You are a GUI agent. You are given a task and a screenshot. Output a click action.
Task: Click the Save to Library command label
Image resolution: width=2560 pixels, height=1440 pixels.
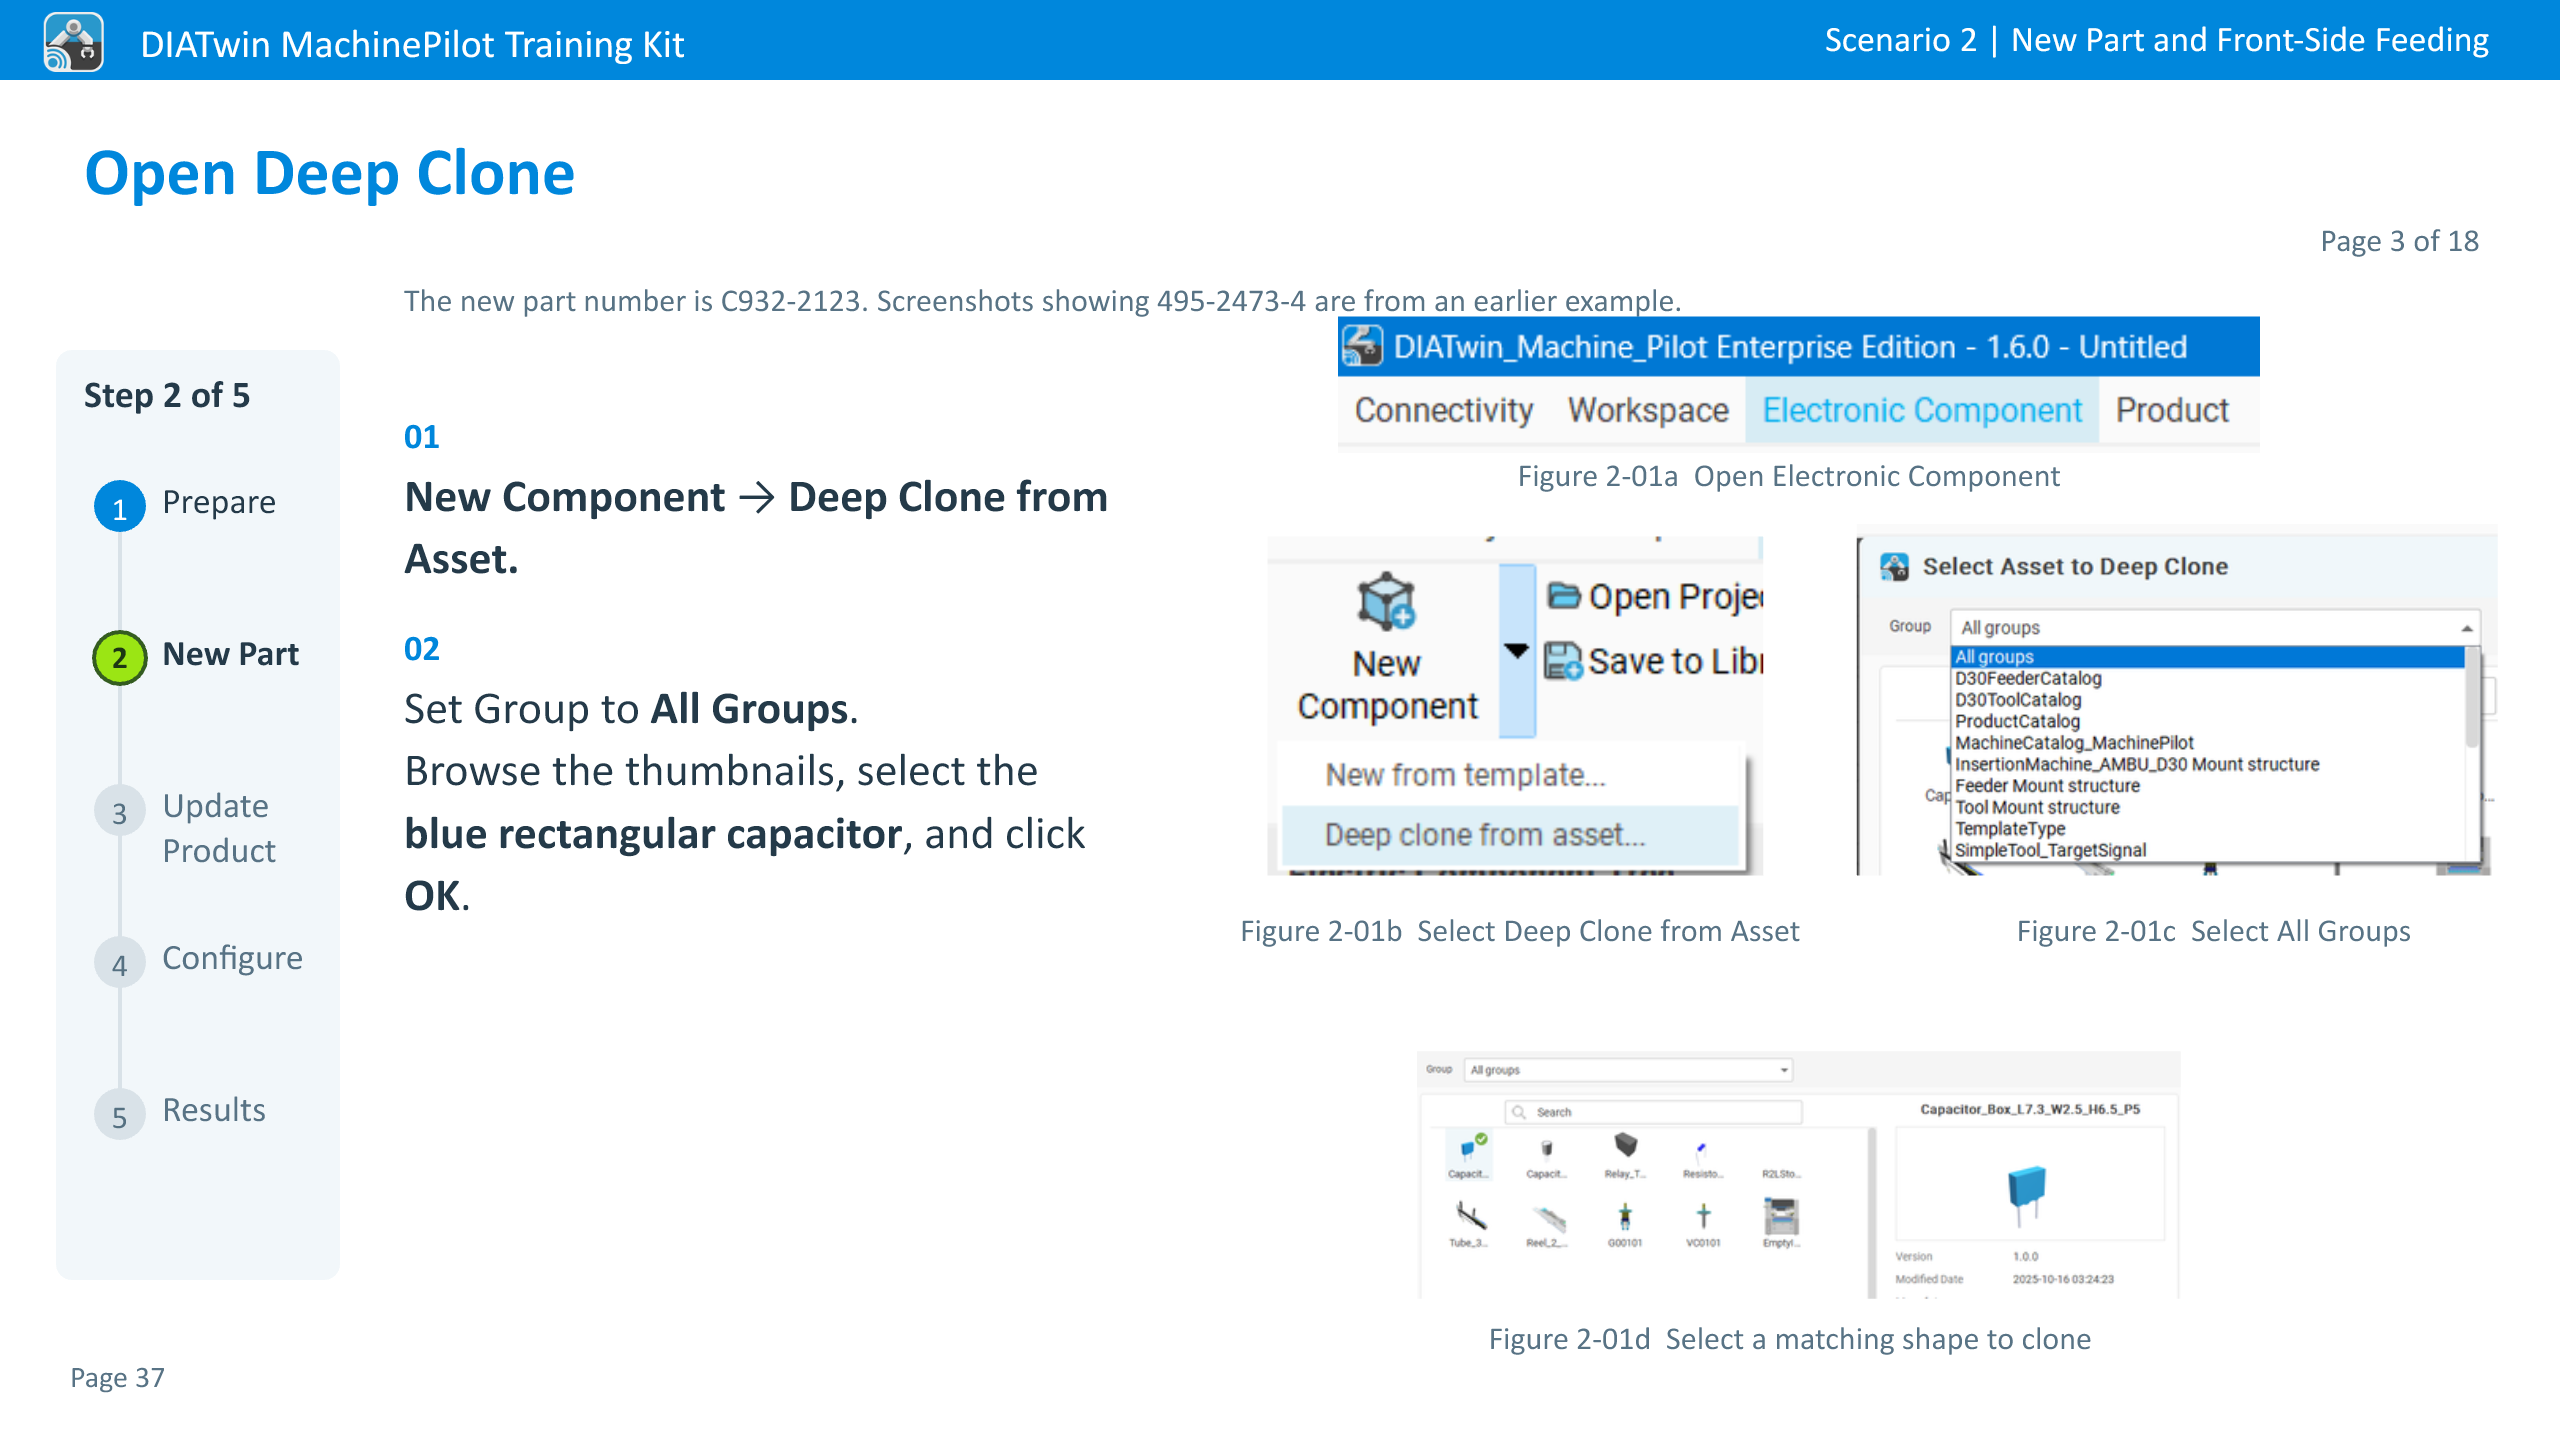coord(1675,661)
